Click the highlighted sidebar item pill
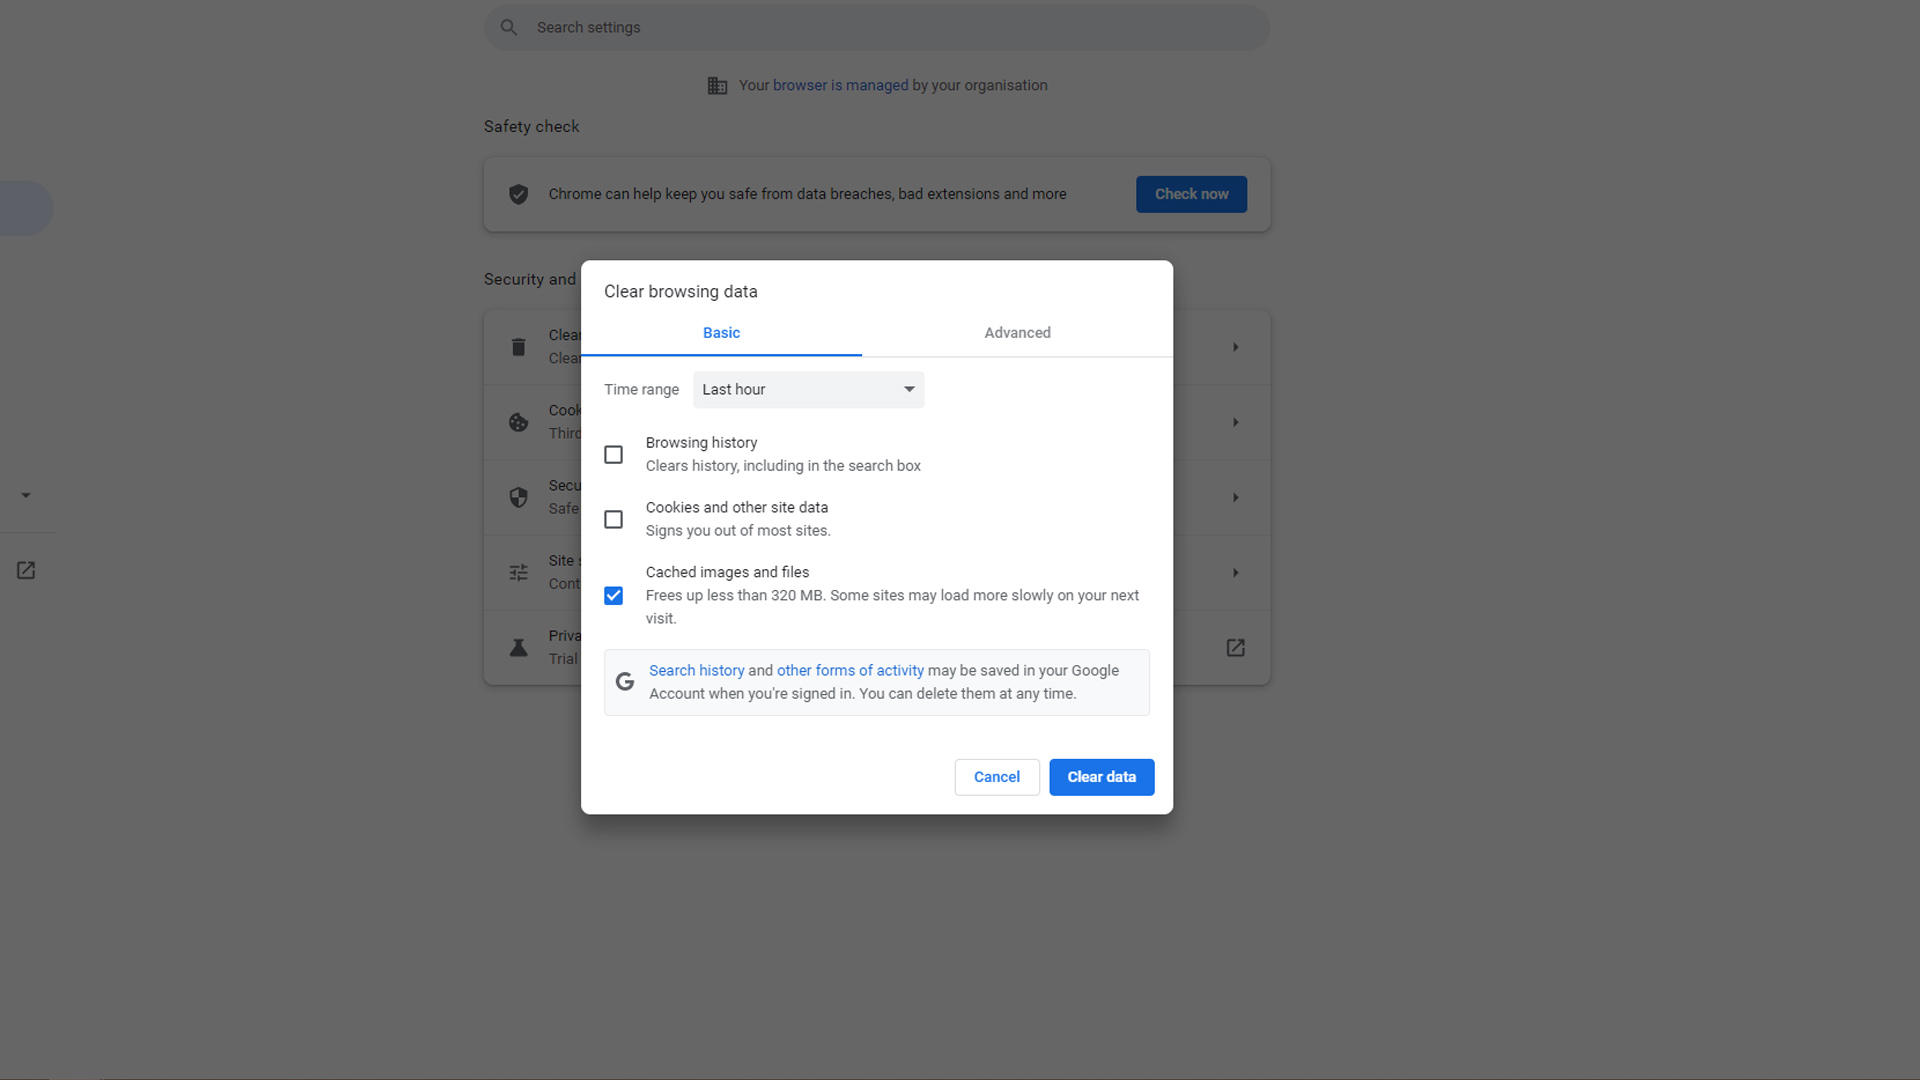 (x=26, y=208)
